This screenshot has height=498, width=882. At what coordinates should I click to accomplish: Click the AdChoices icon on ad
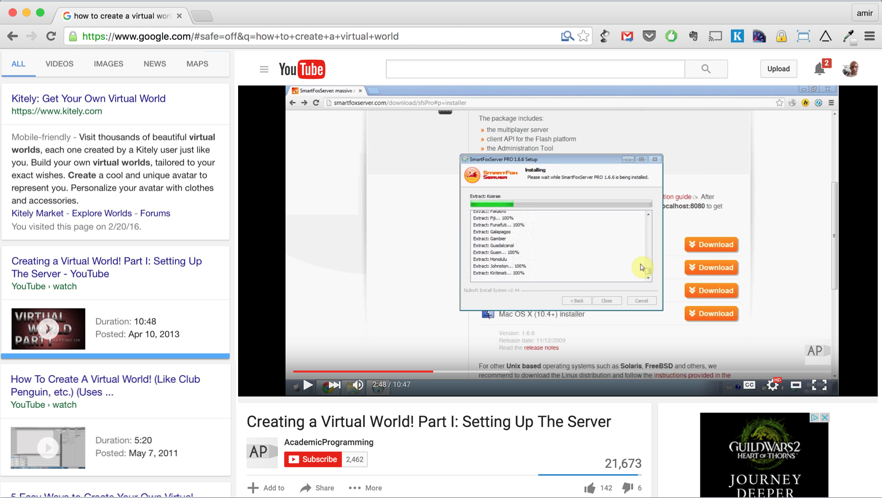coord(814,417)
